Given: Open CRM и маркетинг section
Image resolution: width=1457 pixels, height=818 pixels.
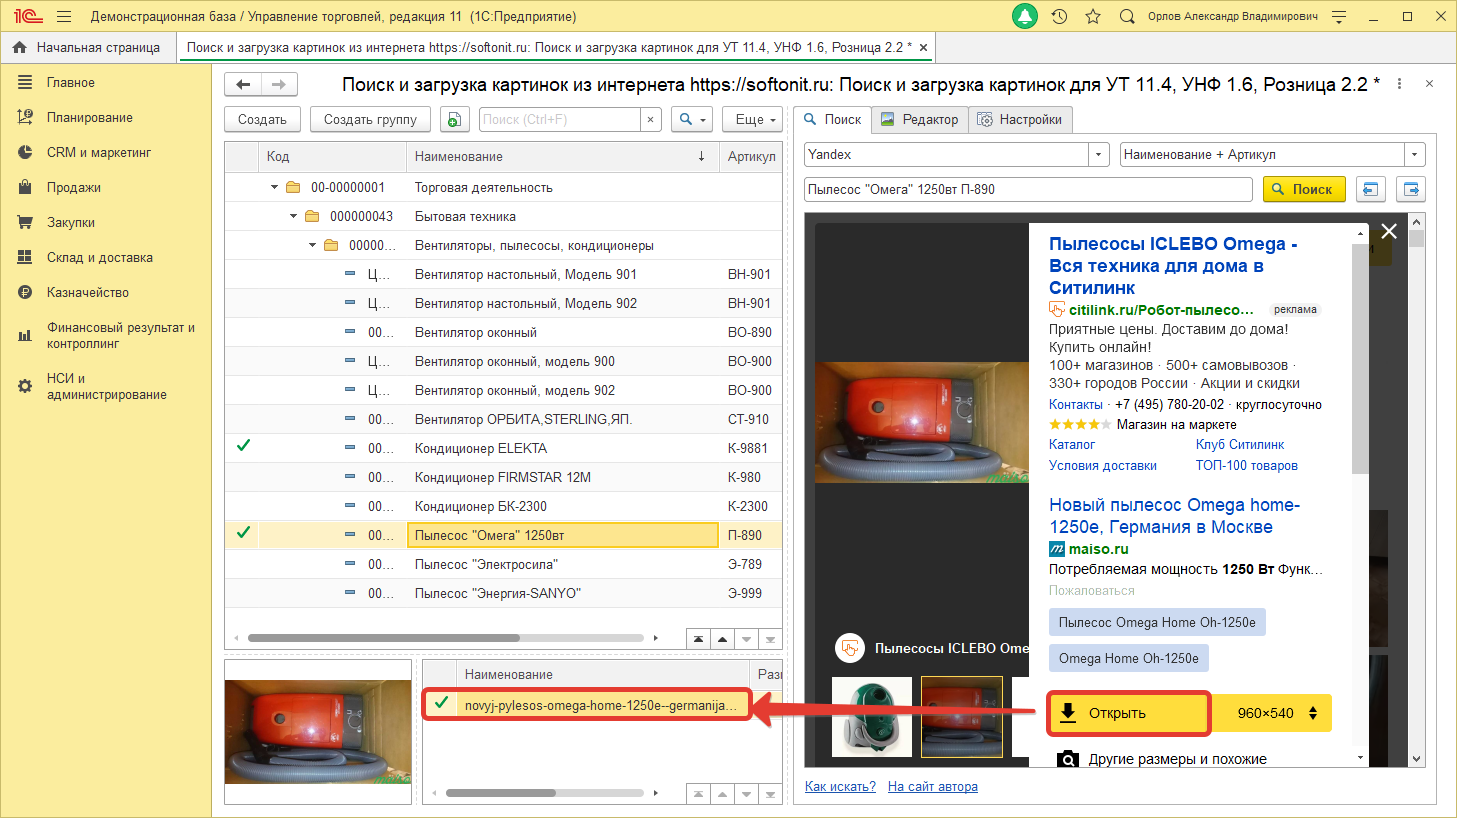Looking at the screenshot, I should pos(99,153).
